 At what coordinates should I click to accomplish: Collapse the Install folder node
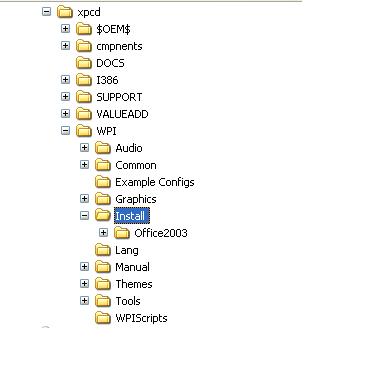[x=85, y=216]
